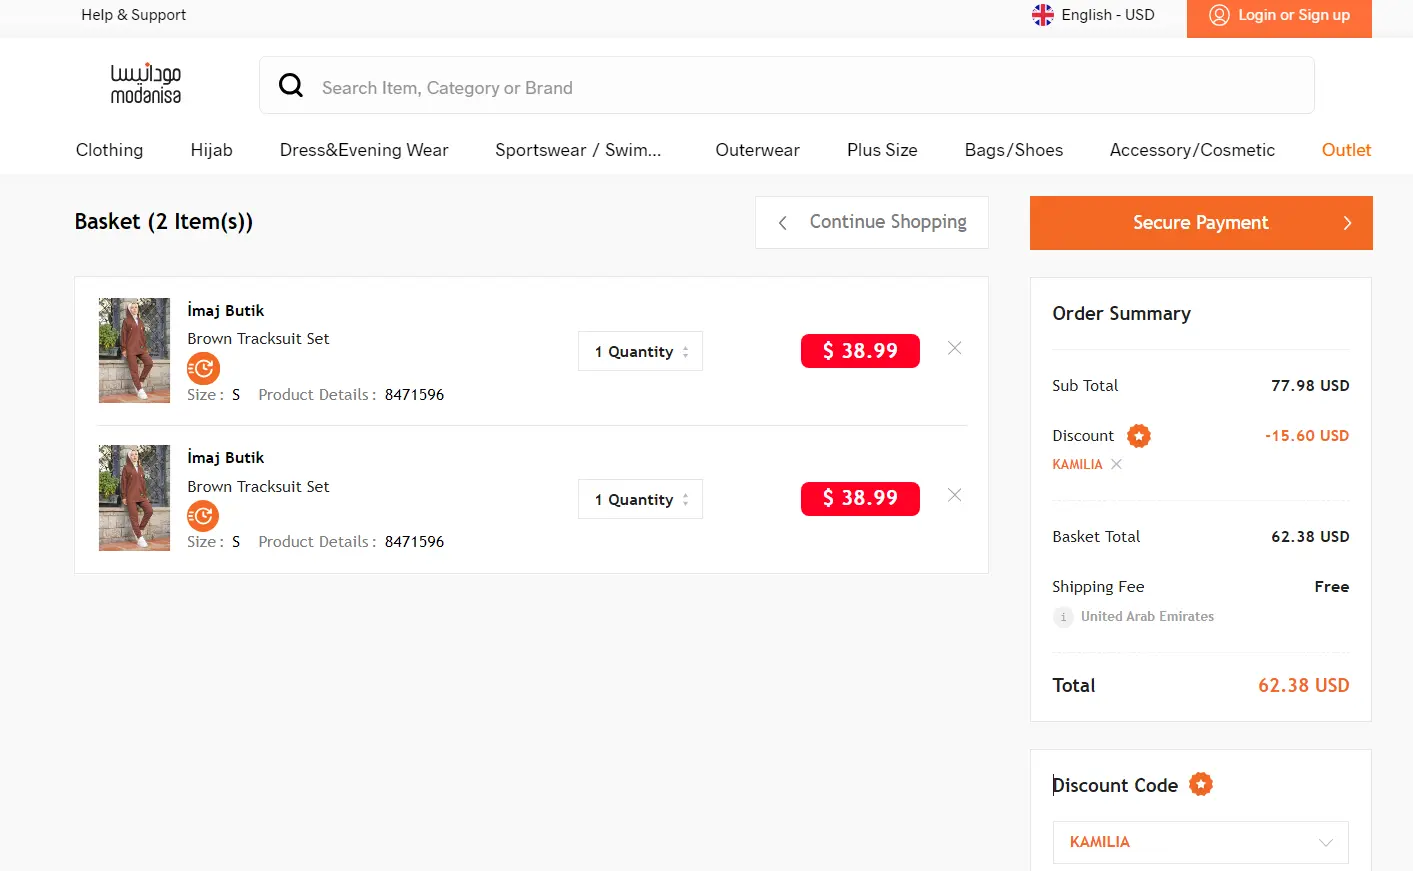The height and width of the screenshot is (871, 1413).
Task: Open Sportswear / Swim... category
Action: pyautogui.click(x=578, y=150)
